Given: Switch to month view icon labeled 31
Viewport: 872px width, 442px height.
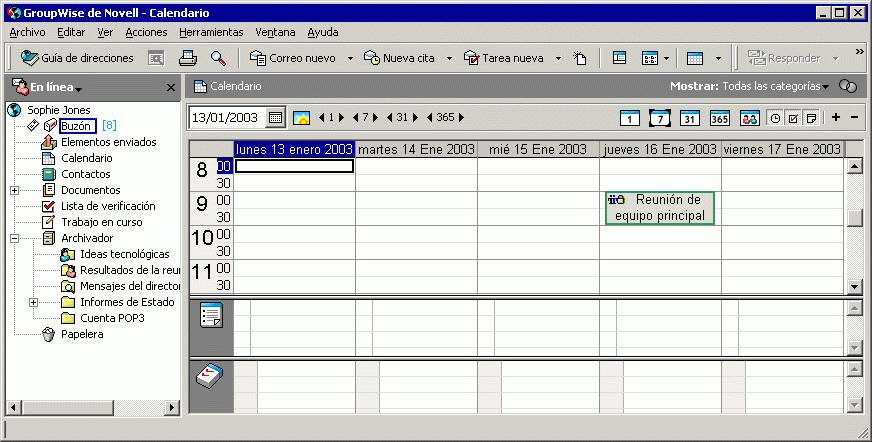Looking at the screenshot, I should 690,118.
